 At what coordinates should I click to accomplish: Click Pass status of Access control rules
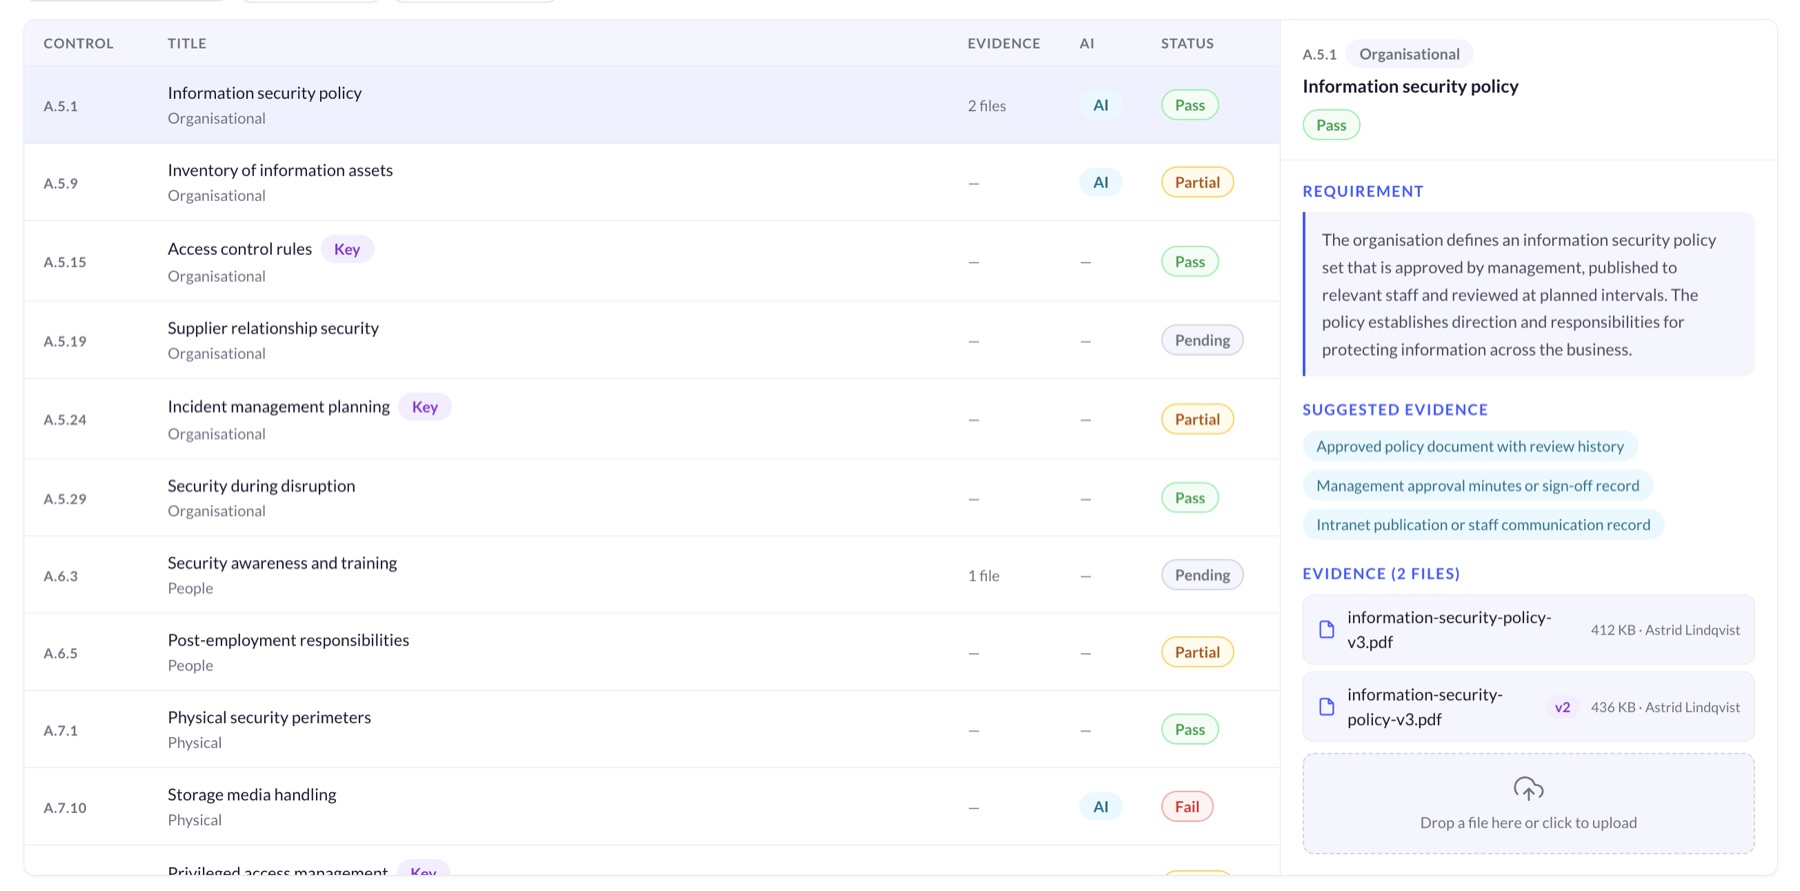[1190, 261]
